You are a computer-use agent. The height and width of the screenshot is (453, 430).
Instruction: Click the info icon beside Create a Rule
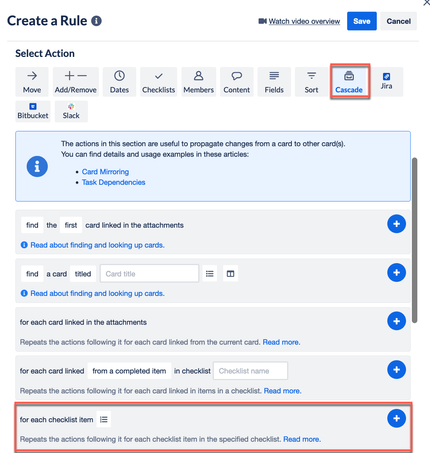97,21
